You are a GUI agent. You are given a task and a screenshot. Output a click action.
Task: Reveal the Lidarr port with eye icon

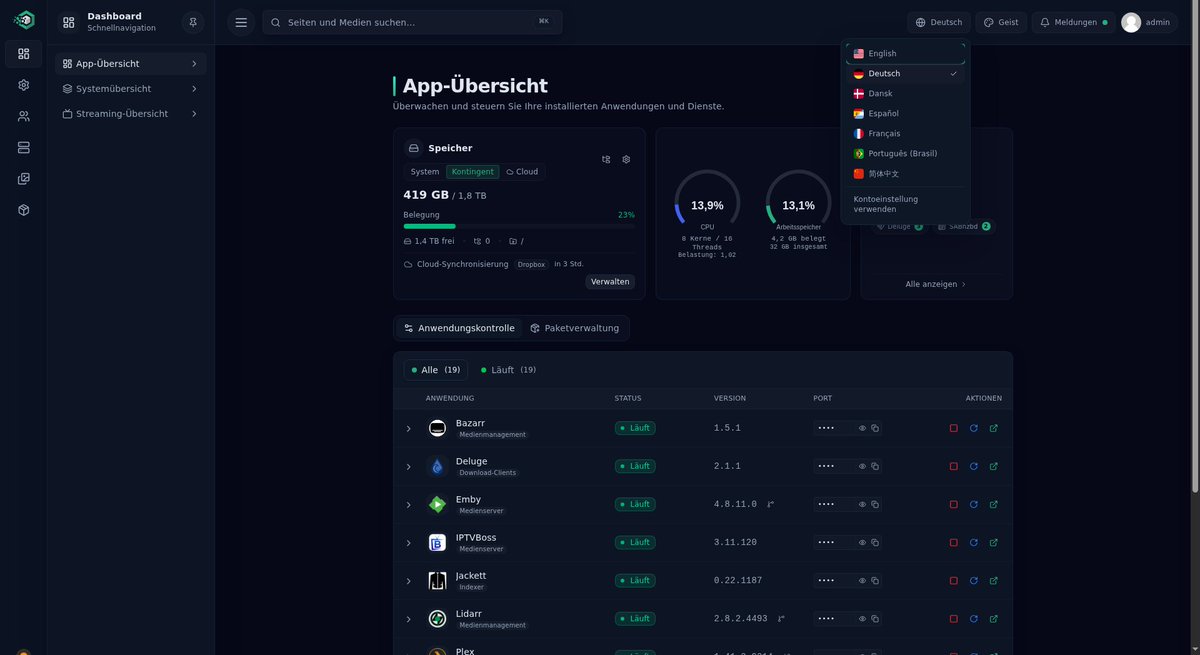pos(862,618)
